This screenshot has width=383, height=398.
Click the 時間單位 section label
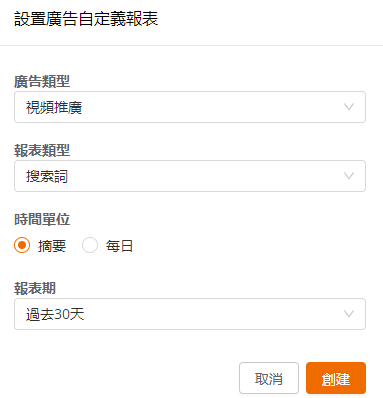tap(42, 219)
